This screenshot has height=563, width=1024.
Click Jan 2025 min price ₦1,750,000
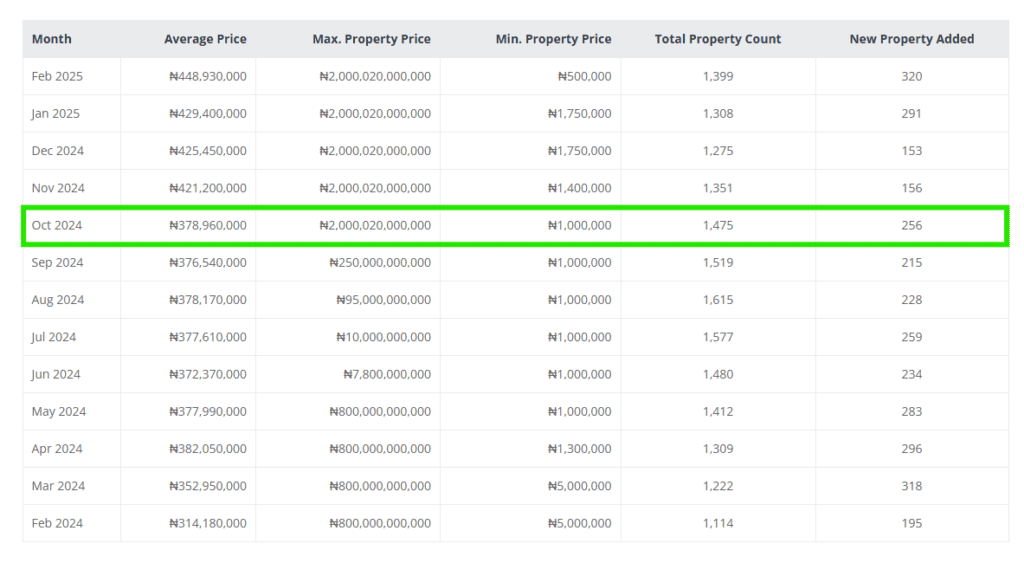tap(579, 114)
